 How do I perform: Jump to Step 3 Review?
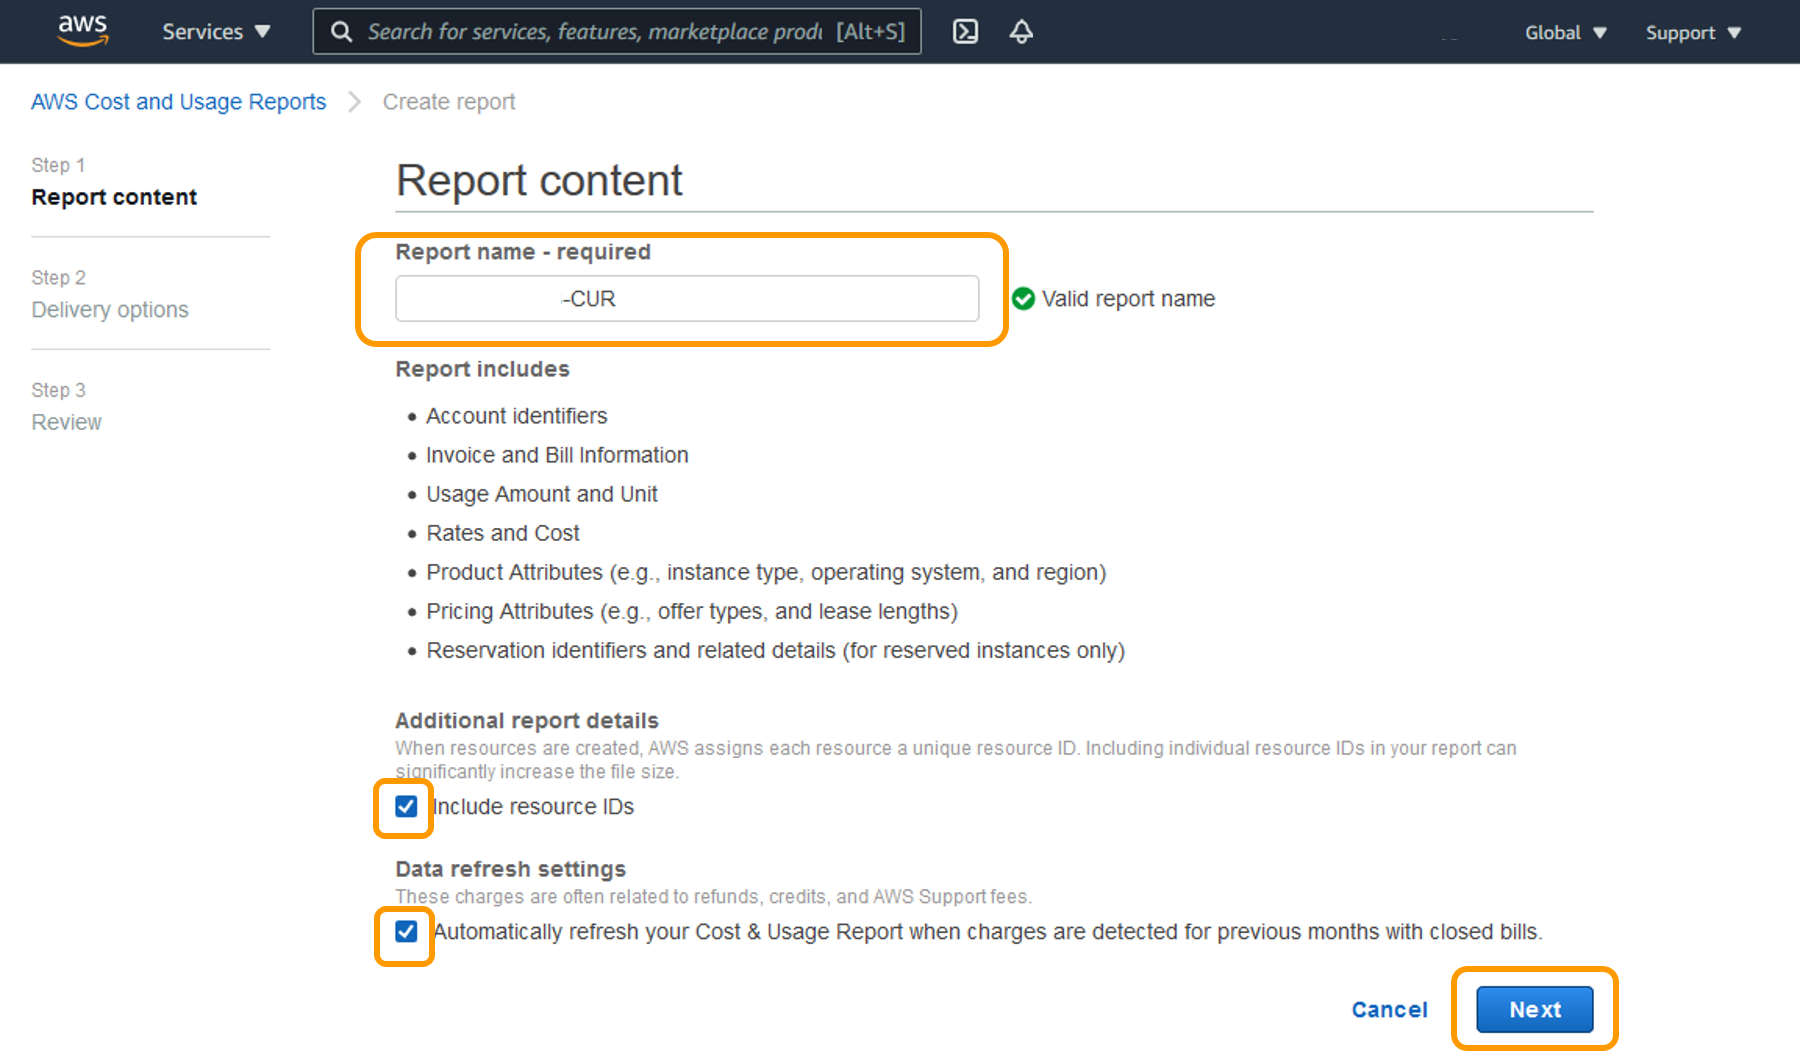(66, 422)
